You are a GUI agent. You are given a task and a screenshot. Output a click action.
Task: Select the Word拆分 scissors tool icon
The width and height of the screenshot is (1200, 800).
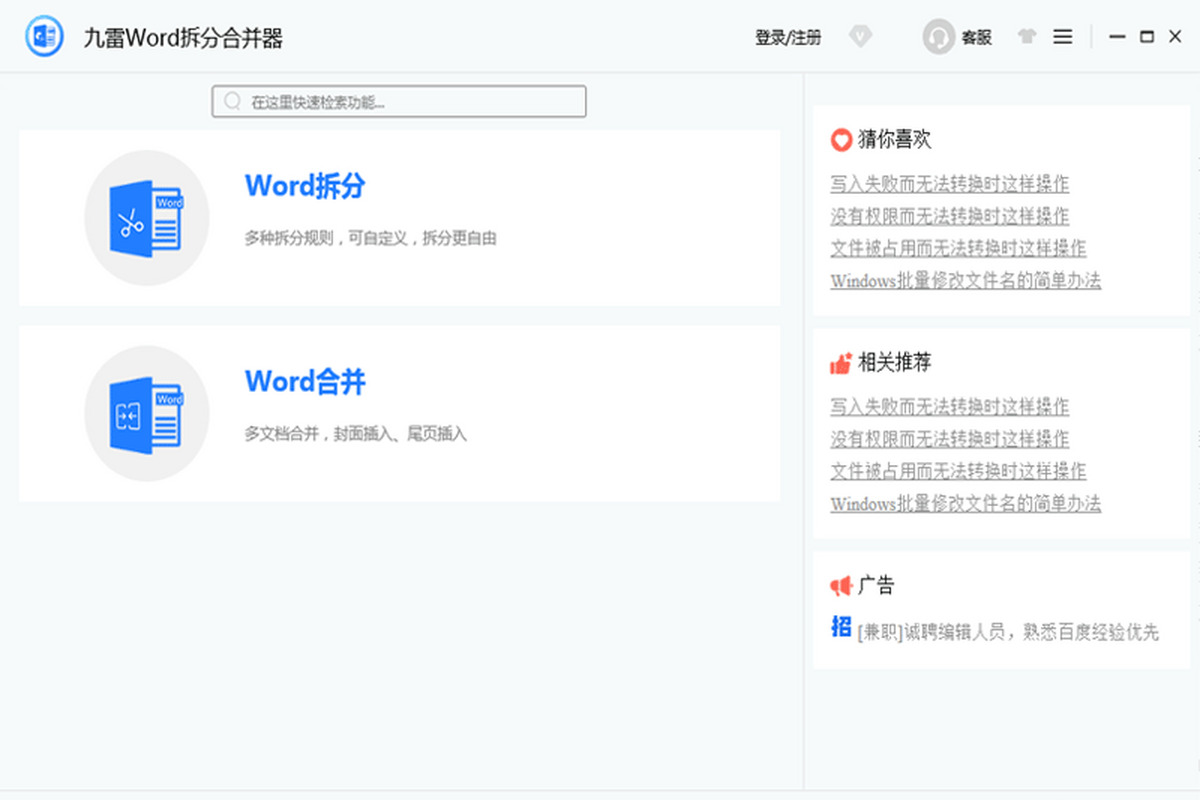coord(147,216)
